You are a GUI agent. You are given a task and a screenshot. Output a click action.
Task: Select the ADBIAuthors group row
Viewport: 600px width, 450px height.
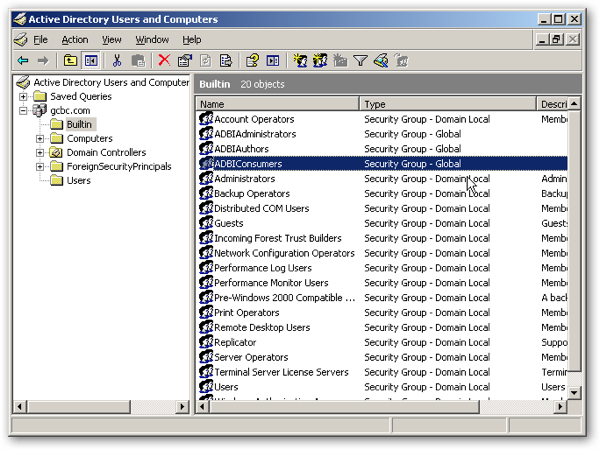[382, 149]
